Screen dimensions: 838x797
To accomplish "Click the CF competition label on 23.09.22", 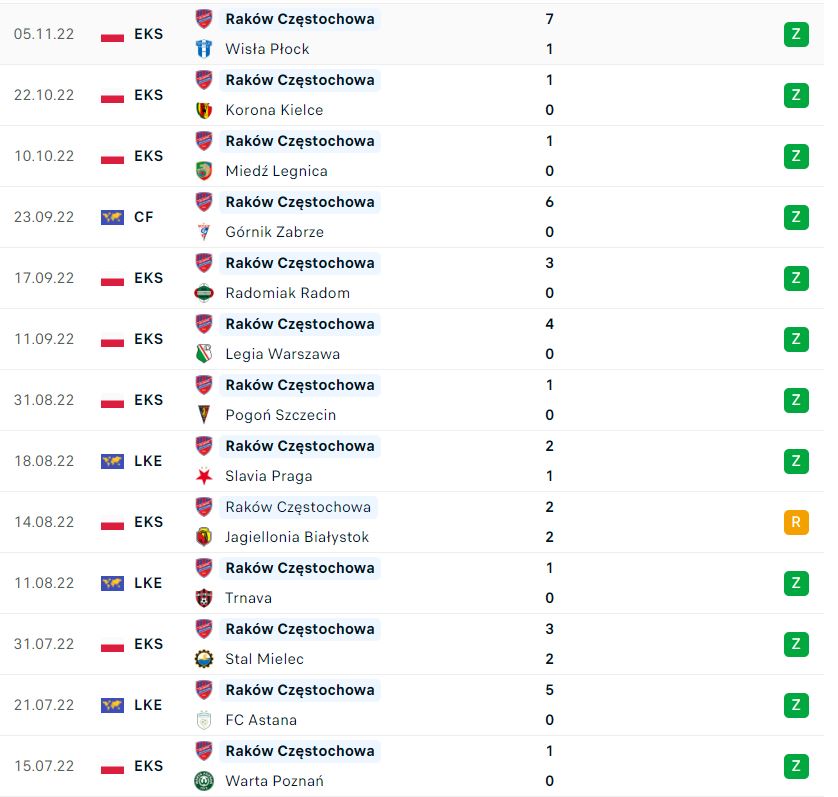I will pyautogui.click(x=143, y=217).
